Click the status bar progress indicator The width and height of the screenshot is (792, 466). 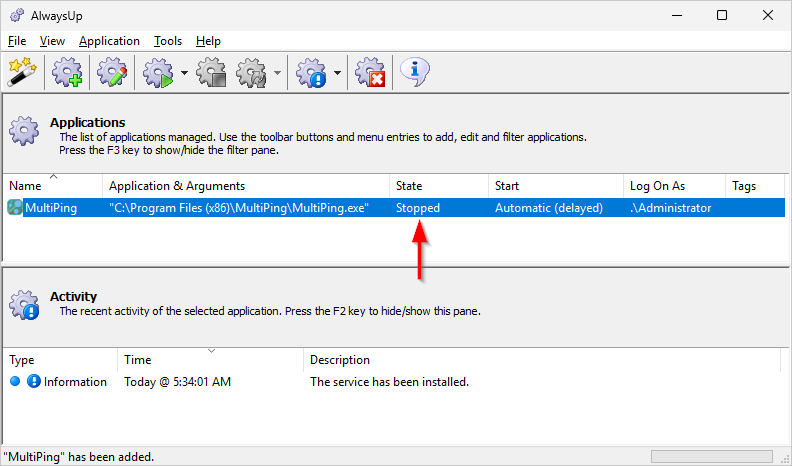point(711,456)
